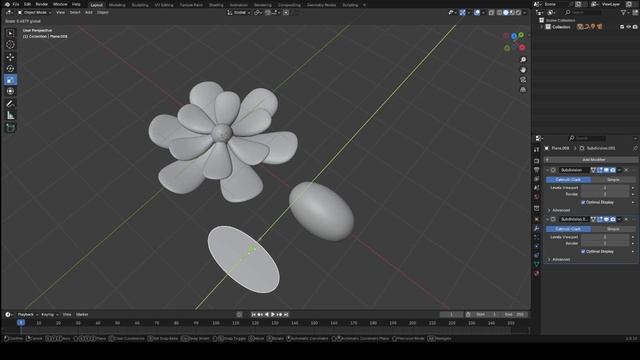The width and height of the screenshot is (640, 360).
Task: Start animation playback in timeline
Action: tap(273, 315)
